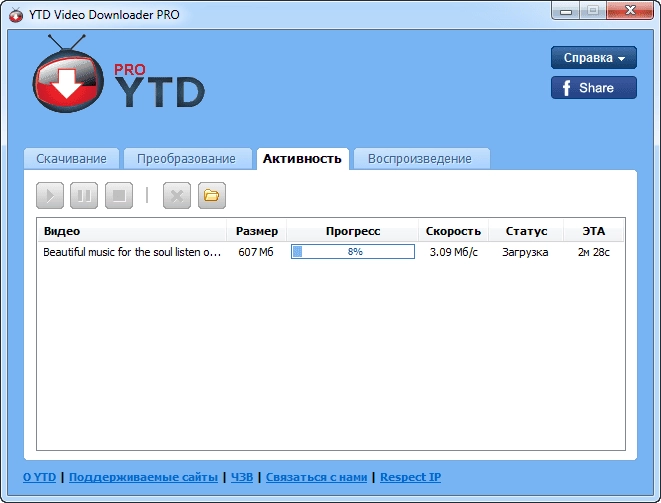661x503 pixels.
Task: Click the Скорость column header
Action: [x=453, y=231]
